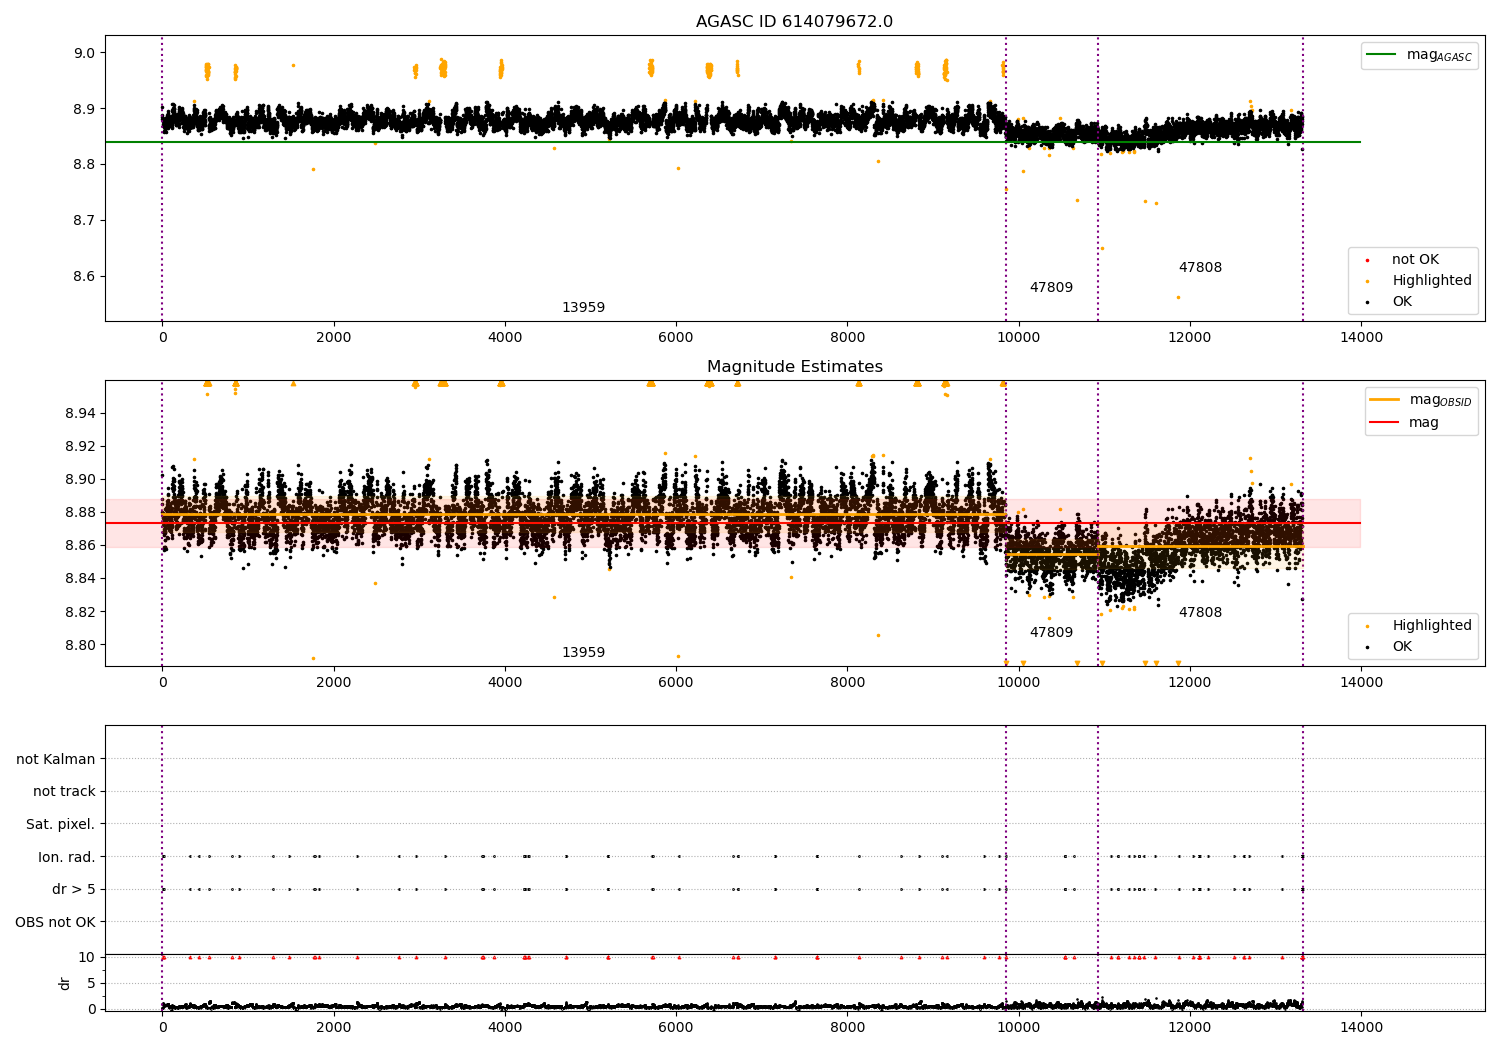
Task: Select x-tick '10000' under the middle plot
Action: [x=1019, y=682]
